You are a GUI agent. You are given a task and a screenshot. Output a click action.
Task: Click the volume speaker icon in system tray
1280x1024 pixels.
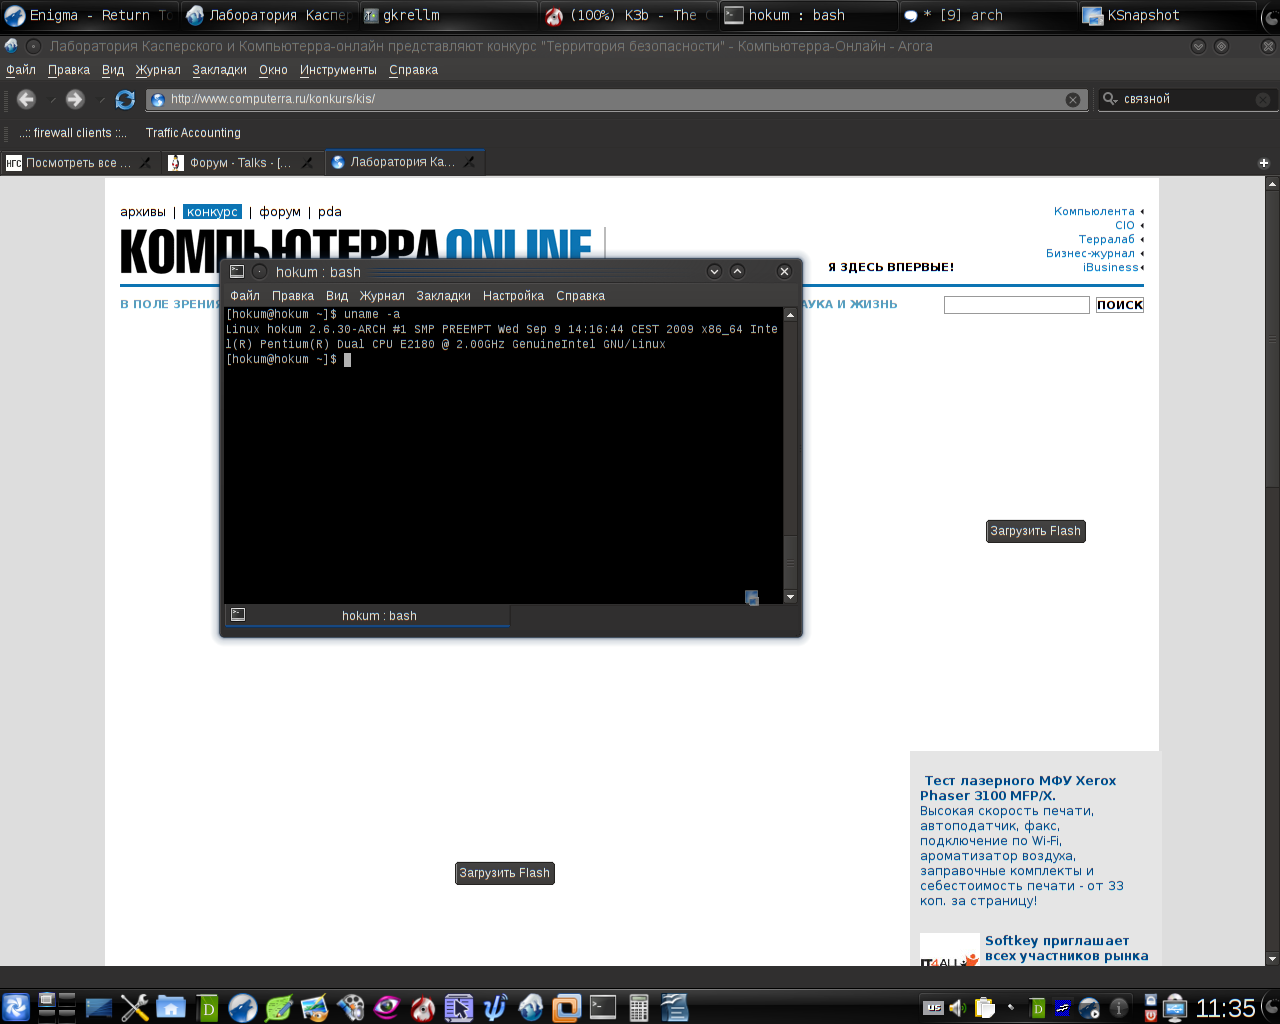pos(957,1008)
